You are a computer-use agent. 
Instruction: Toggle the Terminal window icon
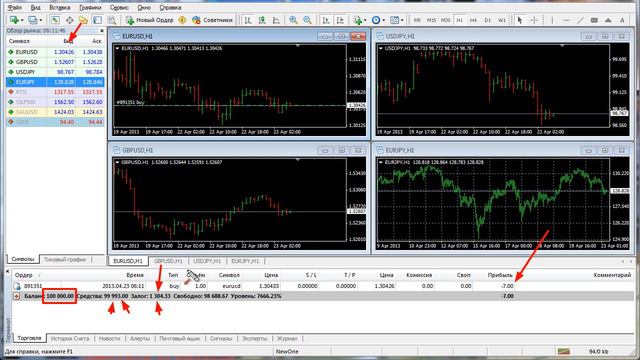(x=98, y=20)
